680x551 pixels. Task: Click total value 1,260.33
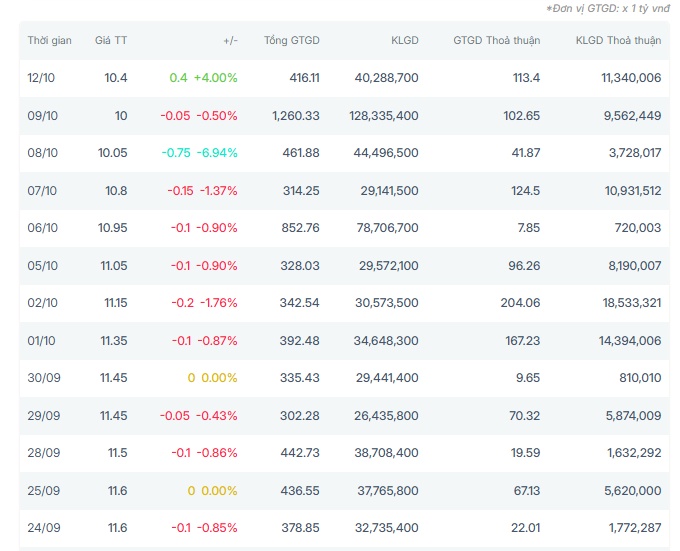coord(296,116)
